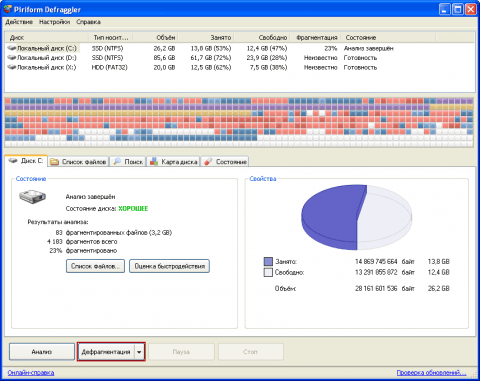Open the Онлайн-справка link
The image size is (480, 381).
pyautogui.click(x=31, y=373)
